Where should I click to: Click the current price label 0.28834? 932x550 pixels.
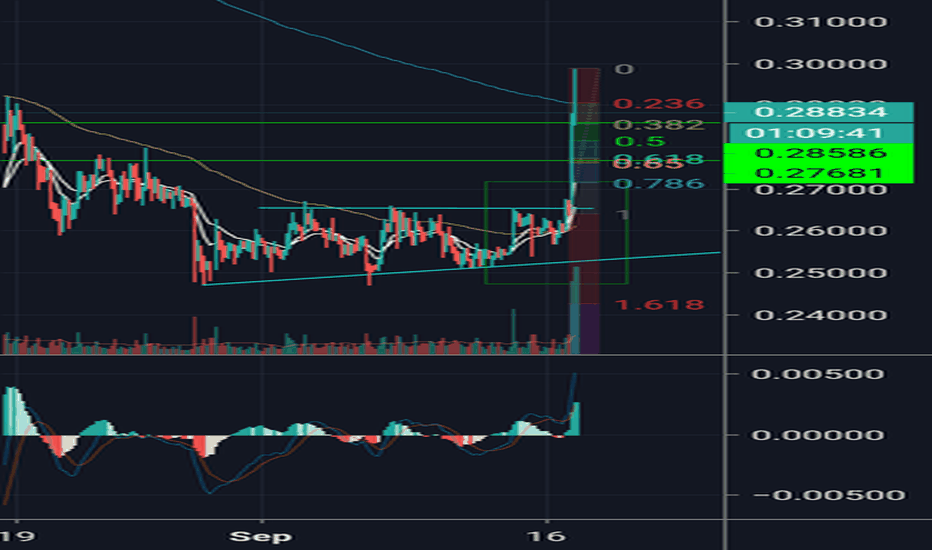coord(818,112)
